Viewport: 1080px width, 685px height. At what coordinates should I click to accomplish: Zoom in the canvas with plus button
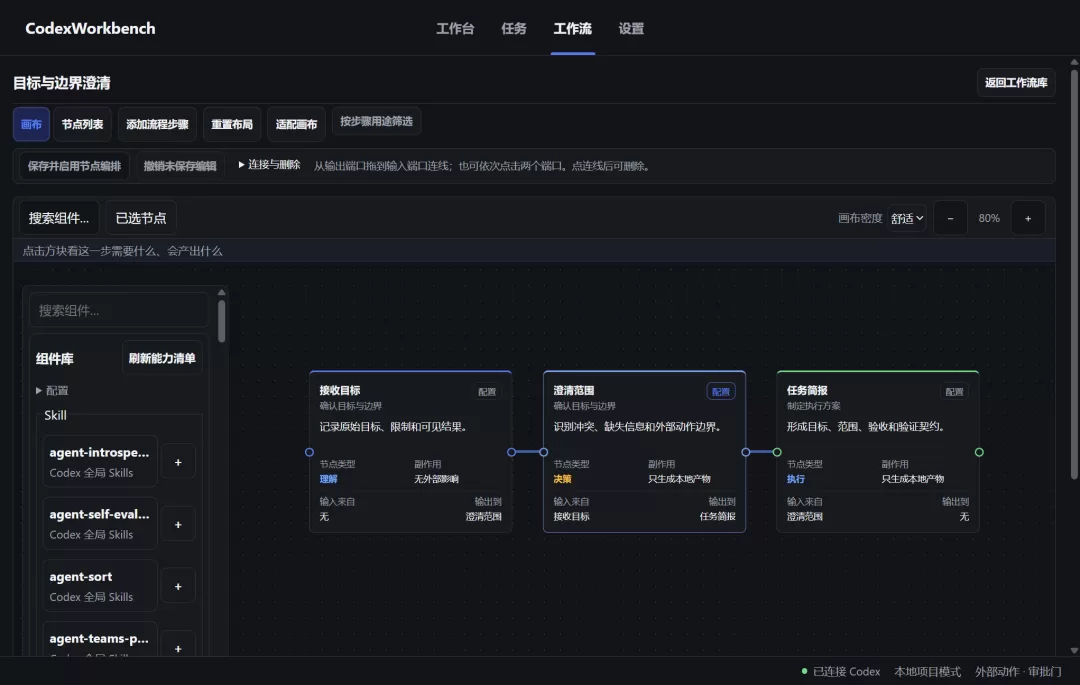click(x=1028, y=218)
